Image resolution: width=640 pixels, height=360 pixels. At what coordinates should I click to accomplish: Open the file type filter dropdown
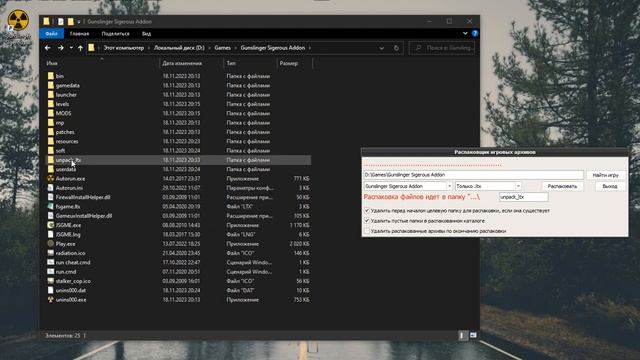(x=518, y=186)
